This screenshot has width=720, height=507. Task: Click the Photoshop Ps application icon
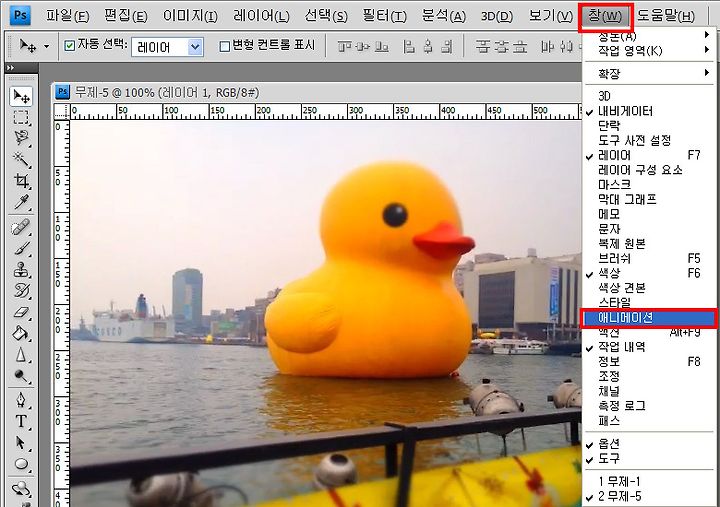[x=21, y=15]
